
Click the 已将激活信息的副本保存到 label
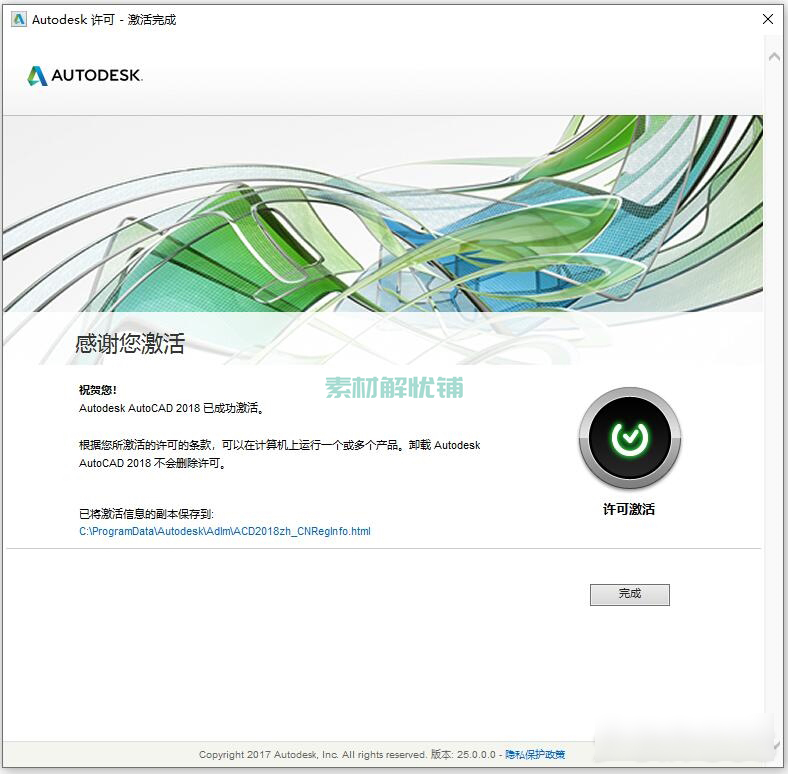(146, 514)
